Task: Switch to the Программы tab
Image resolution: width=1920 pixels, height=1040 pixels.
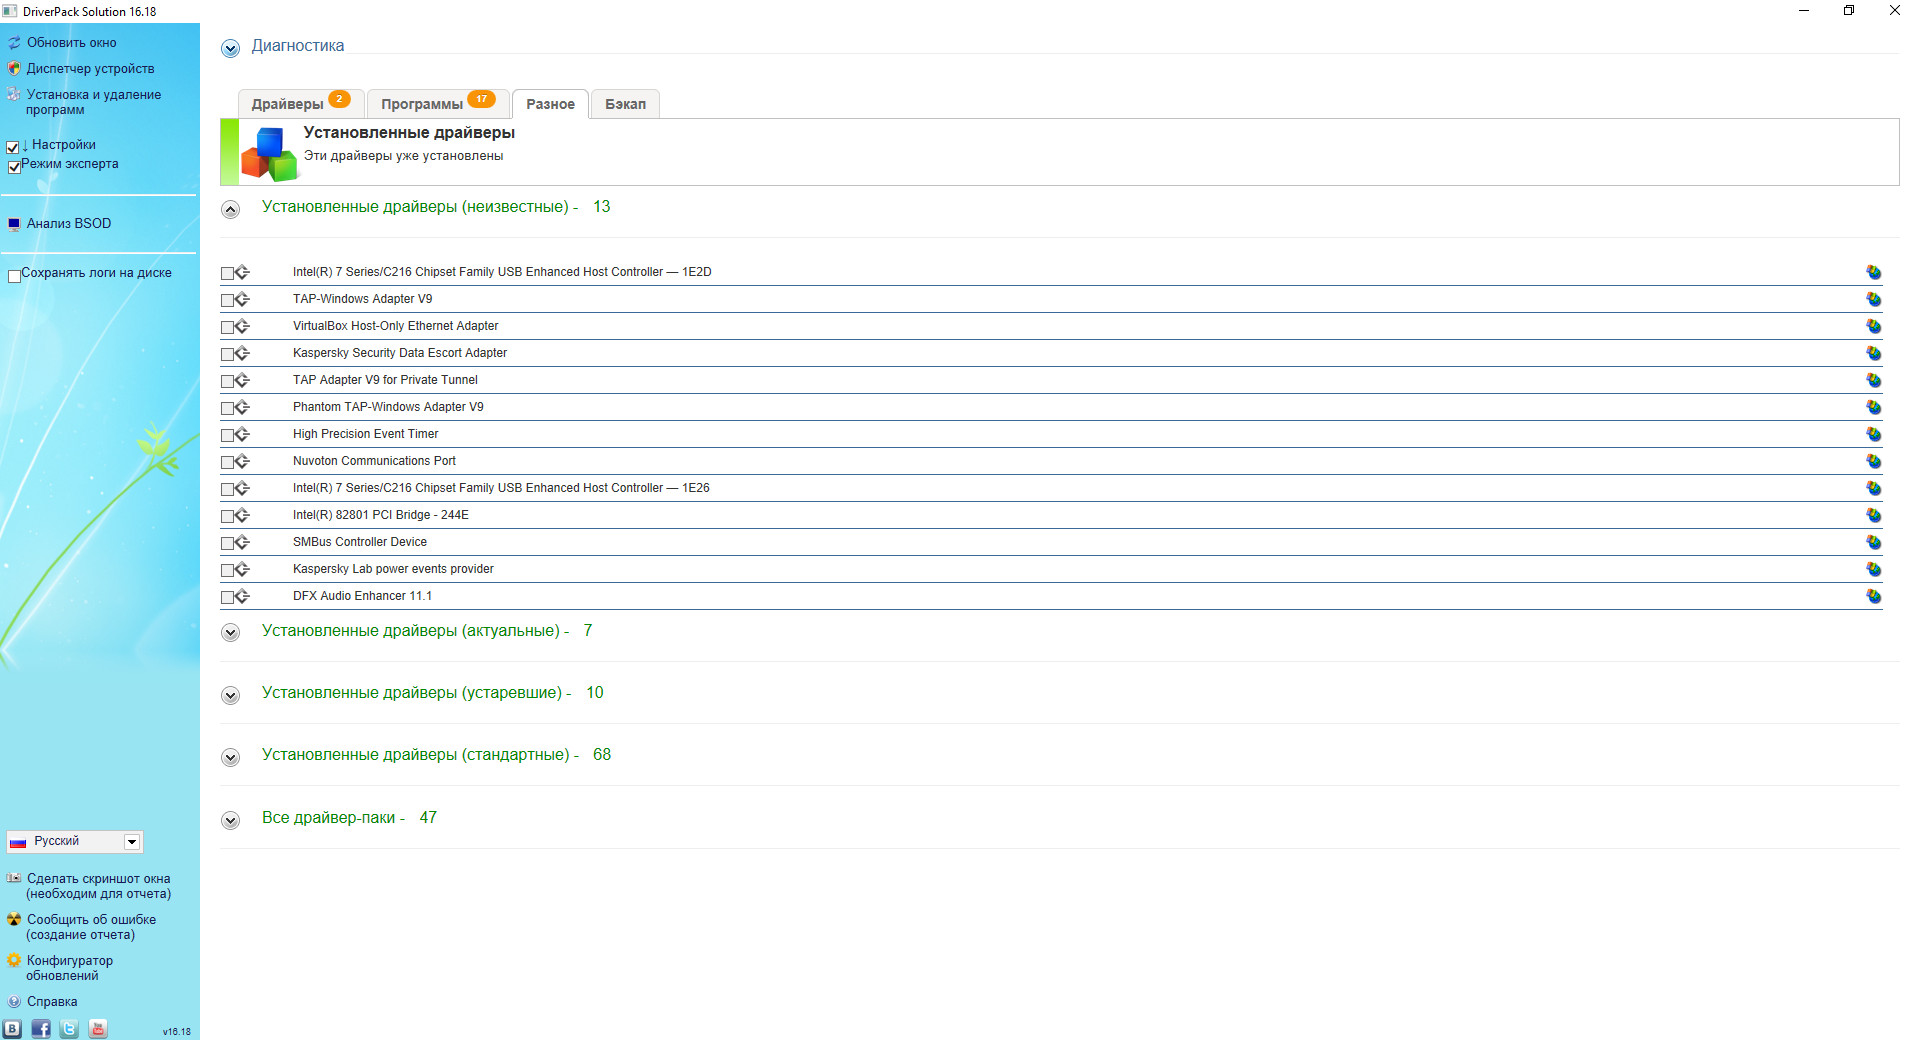Action: click(438, 104)
